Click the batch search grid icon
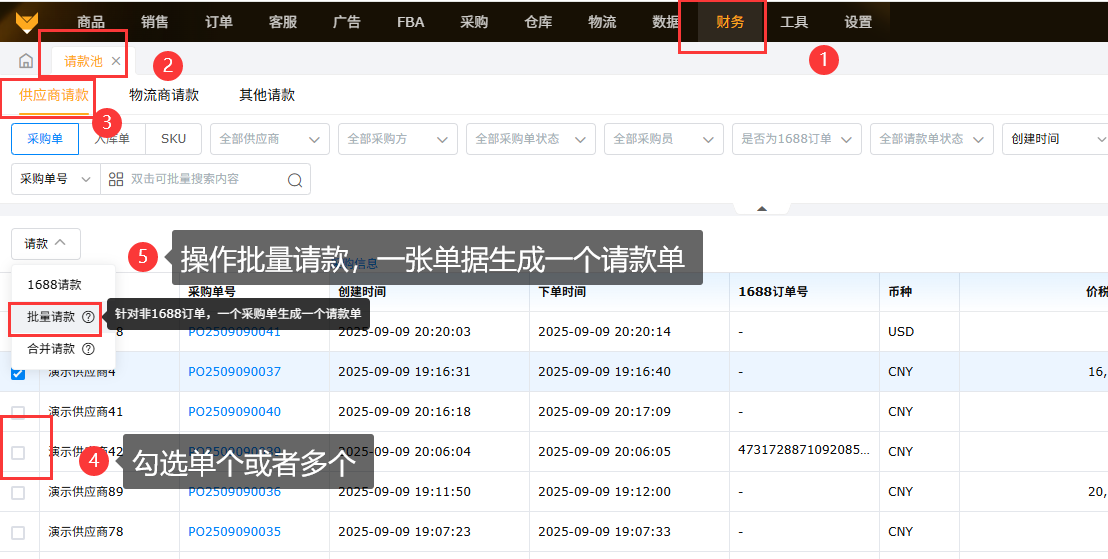The width and height of the screenshot is (1108, 559). coord(116,179)
